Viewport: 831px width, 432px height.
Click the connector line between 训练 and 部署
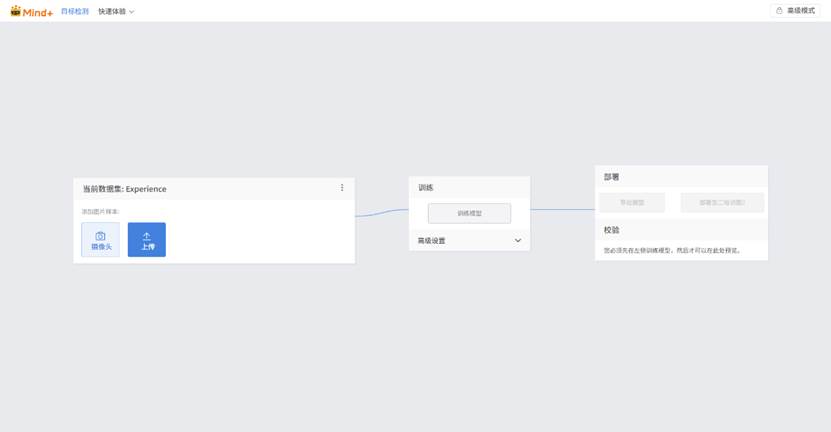tap(562, 209)
